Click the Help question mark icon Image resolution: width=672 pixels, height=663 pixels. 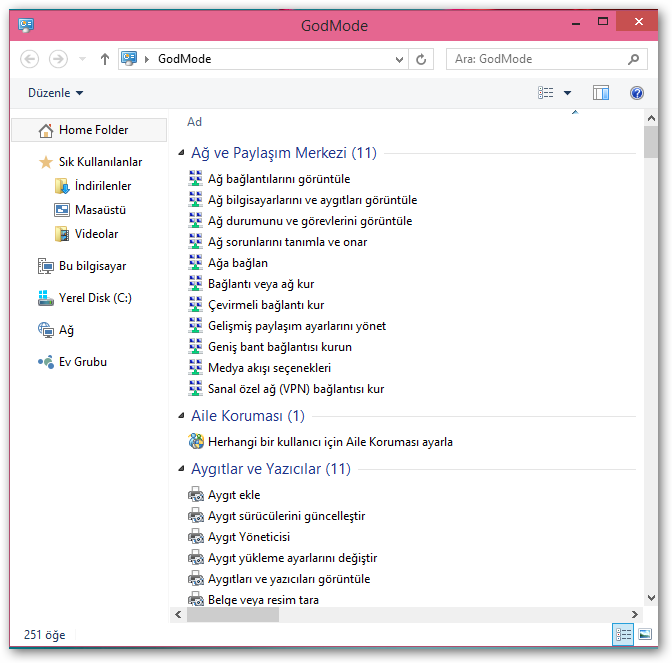[637, 93]
